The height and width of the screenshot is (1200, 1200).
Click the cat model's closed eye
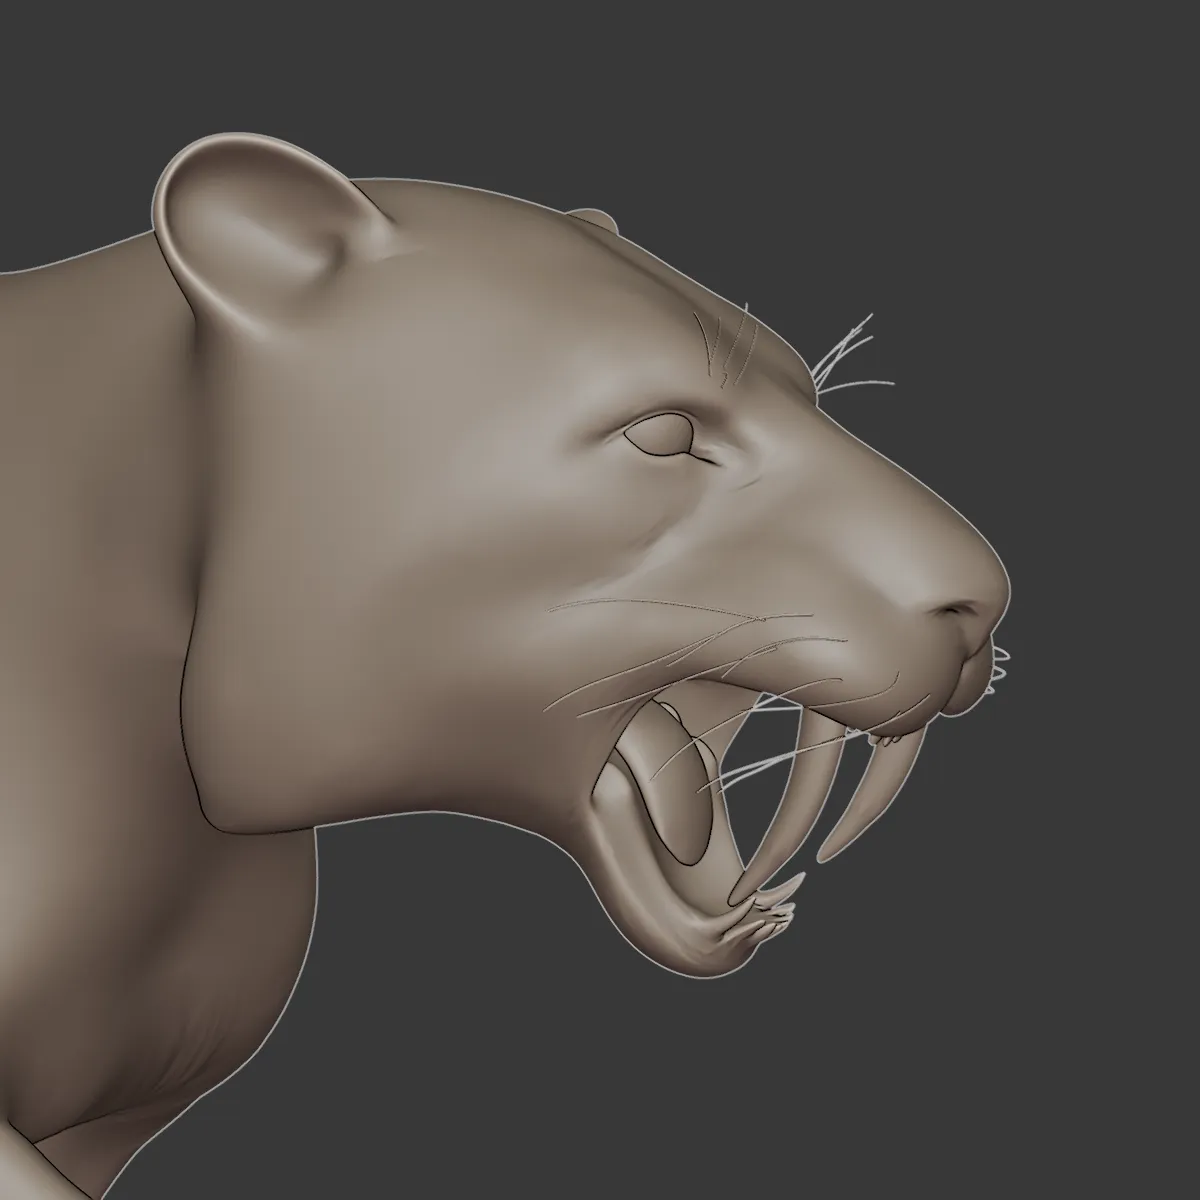tap(661, 436)
